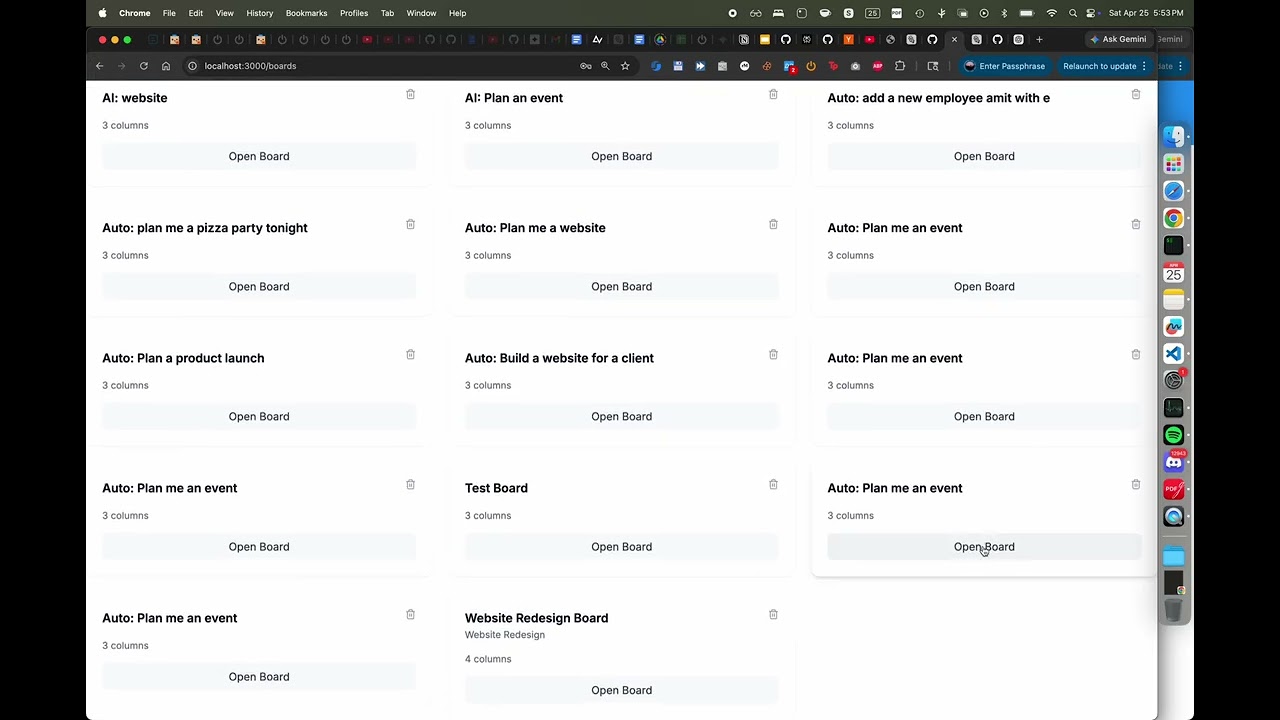Trash the 'pizza party tonight' board
Screen dimensions: 1280x720
410,224
